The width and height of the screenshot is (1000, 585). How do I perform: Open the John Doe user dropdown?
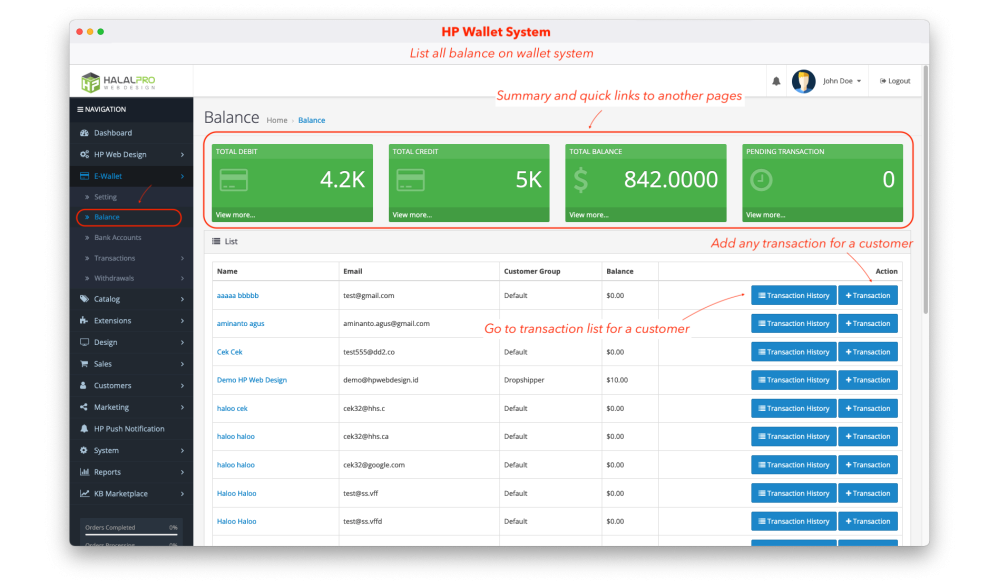pyautogui.click(x=841, y=81)
